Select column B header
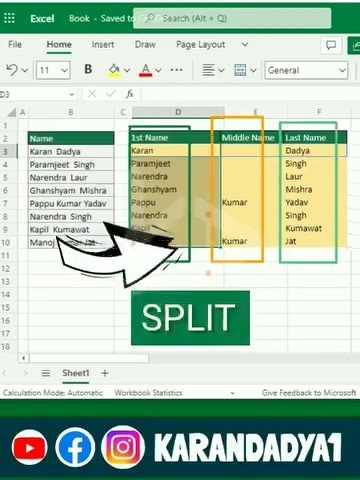 click(x=71, y=112)
